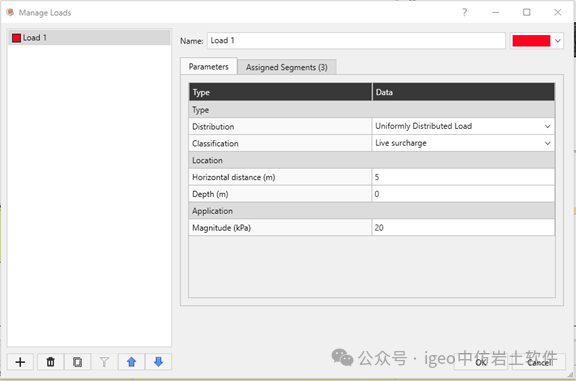Delete selected load with trash icon

pyautogui.click(x=50, y=362)
